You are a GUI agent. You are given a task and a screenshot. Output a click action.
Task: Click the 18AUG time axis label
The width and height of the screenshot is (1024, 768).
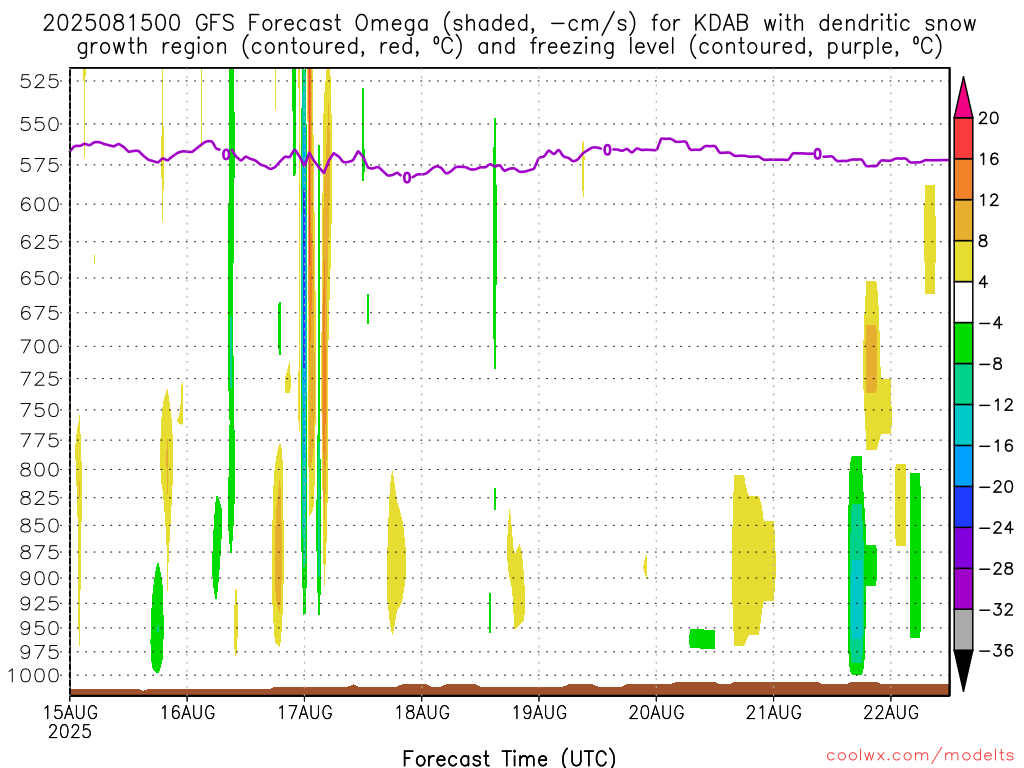(x=422, y=712)
